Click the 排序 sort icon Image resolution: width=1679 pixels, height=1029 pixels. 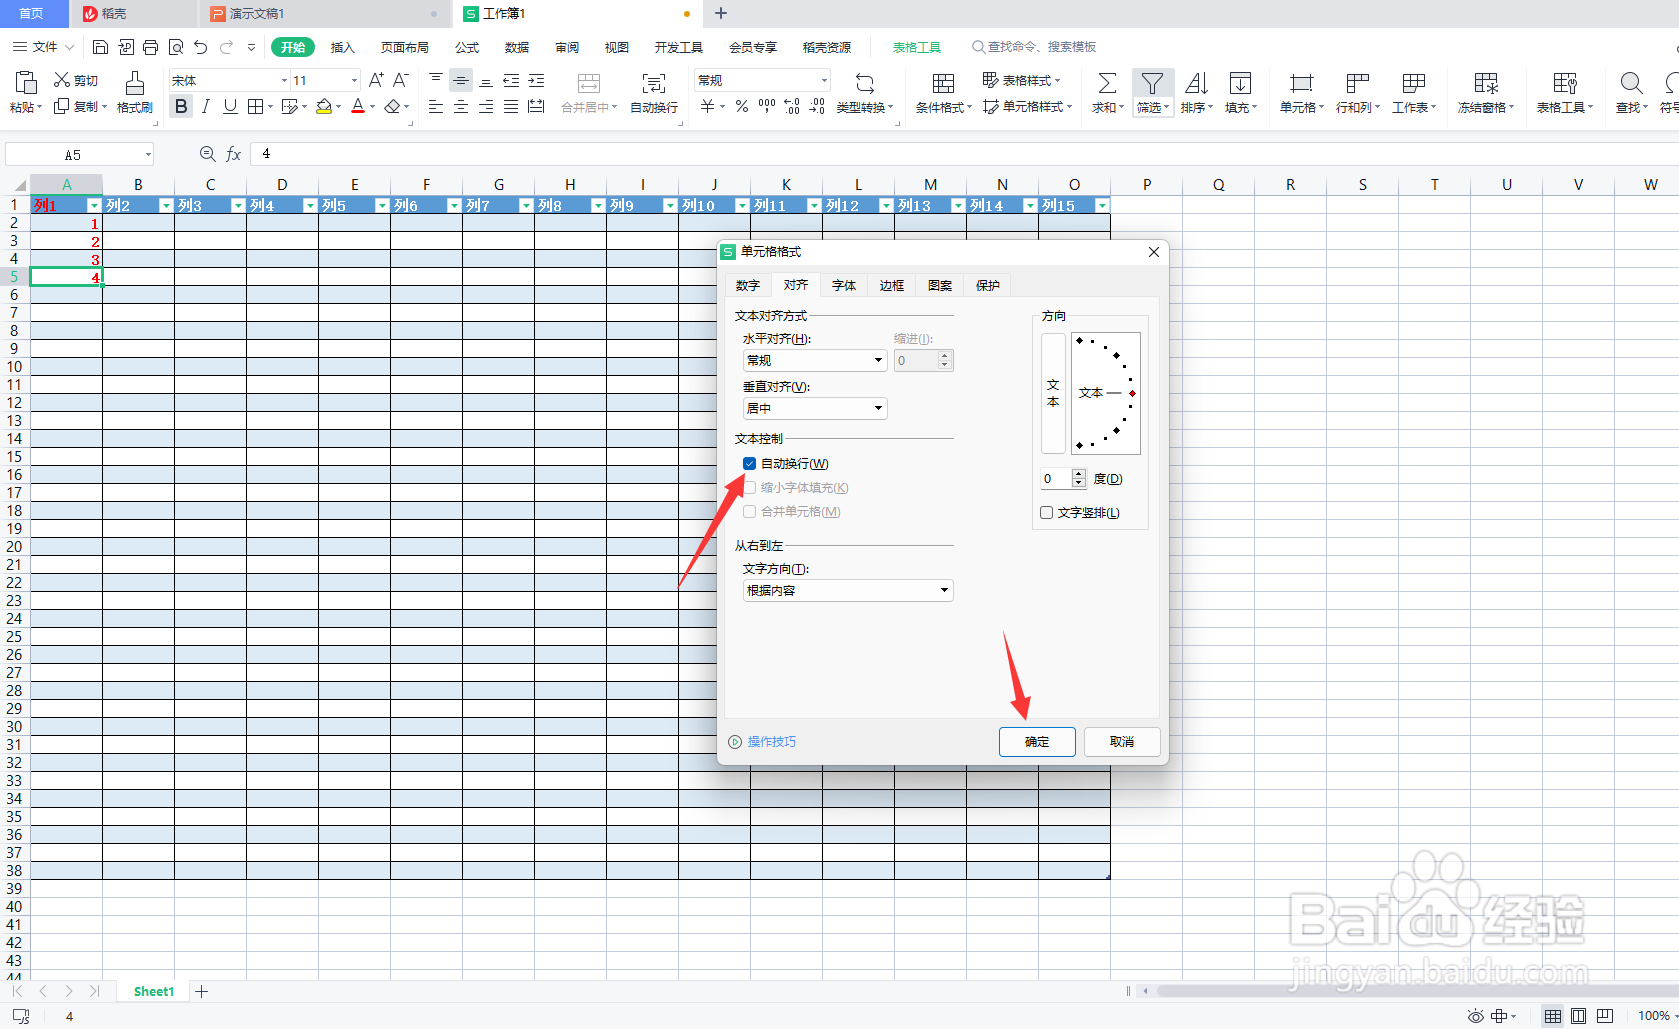(x=1196, y=83)
